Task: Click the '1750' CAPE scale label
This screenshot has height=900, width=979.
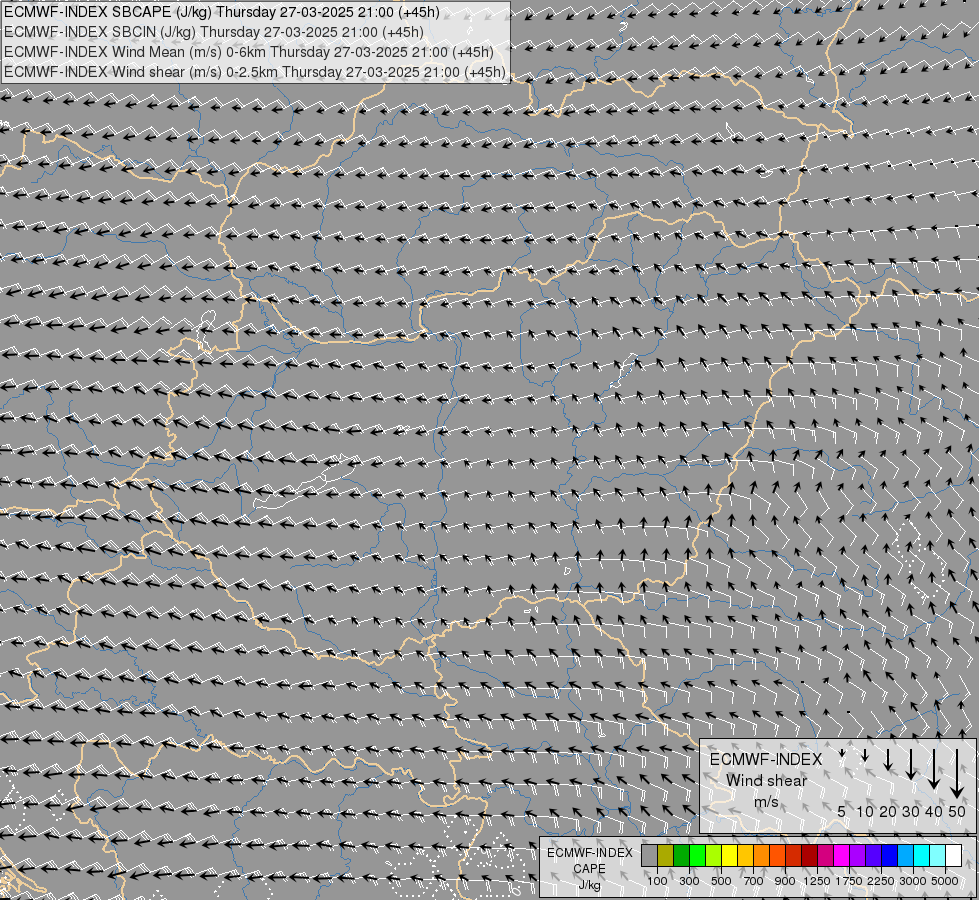Action: 849,881
